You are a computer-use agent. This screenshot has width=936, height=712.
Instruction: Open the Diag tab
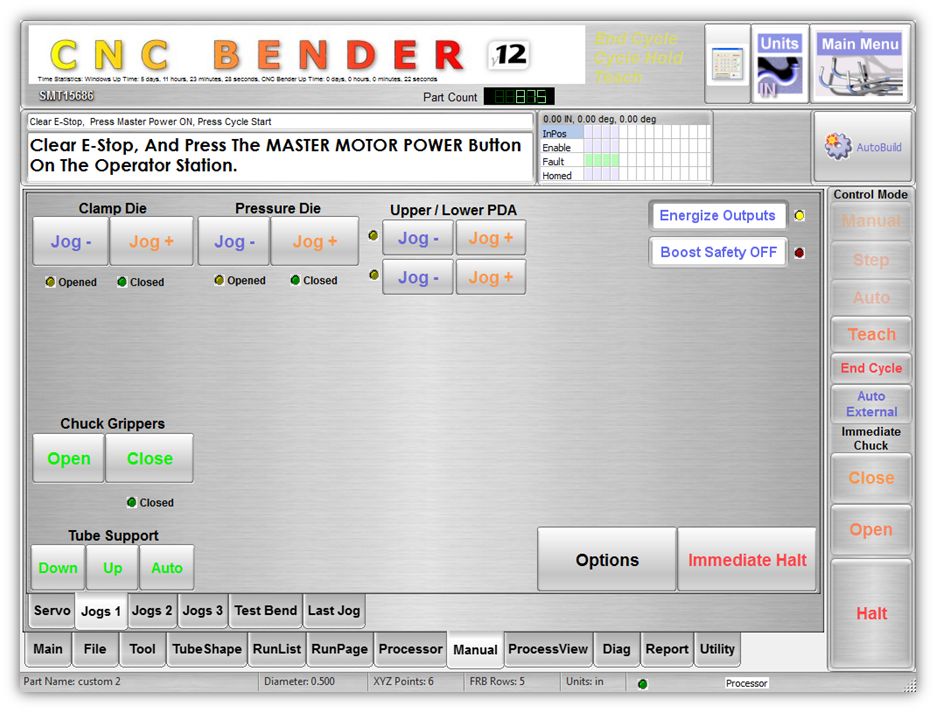pyautogui.click(x=616, y=649)
